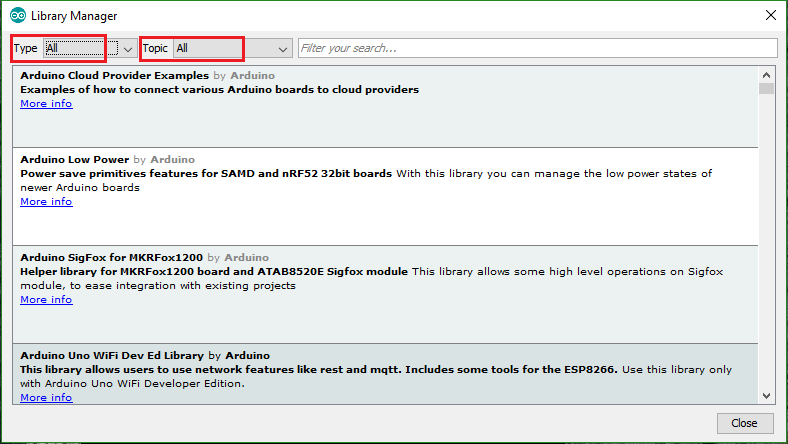Open More info for Arduino SigFox for MKRFox1200
Screen dimensions: 788x444
pos(46,300)
